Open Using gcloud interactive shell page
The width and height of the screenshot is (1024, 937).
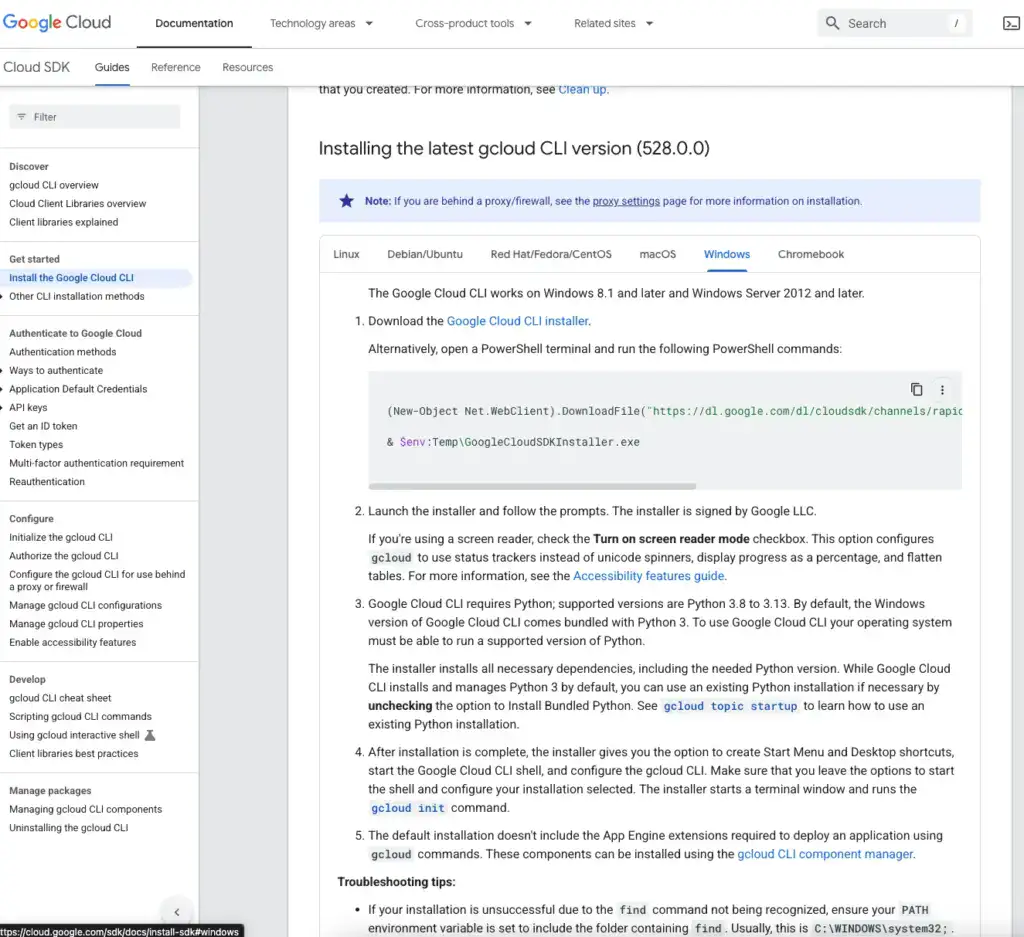(74, 735)
